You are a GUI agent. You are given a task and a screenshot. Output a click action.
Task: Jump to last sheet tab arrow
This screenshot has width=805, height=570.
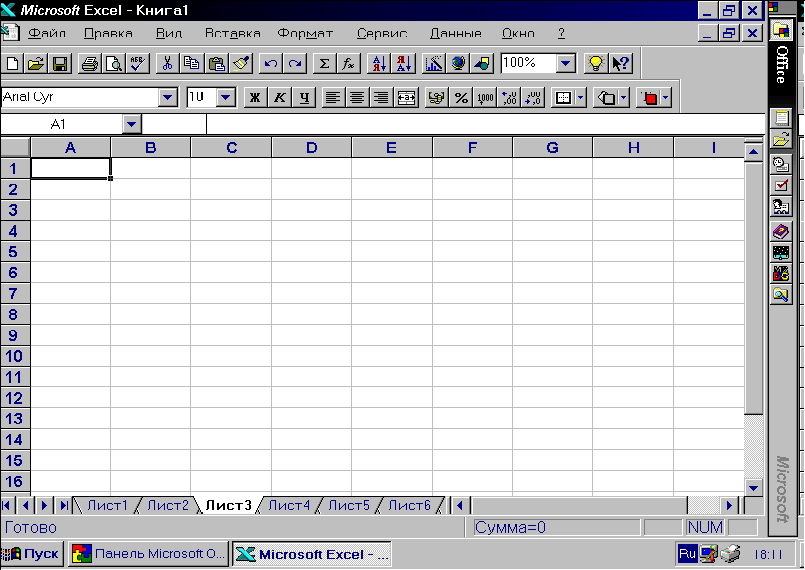pos(64,506)
